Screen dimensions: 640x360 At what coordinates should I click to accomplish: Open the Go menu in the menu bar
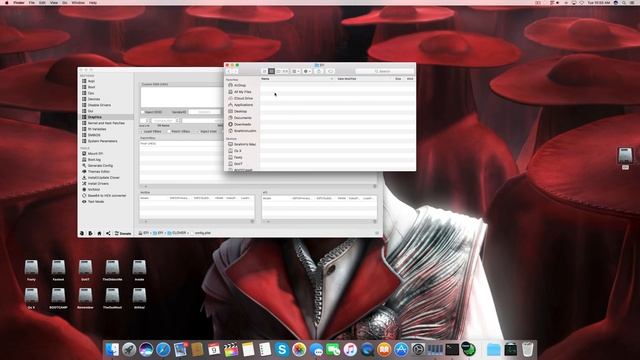(x=65, y=2)
